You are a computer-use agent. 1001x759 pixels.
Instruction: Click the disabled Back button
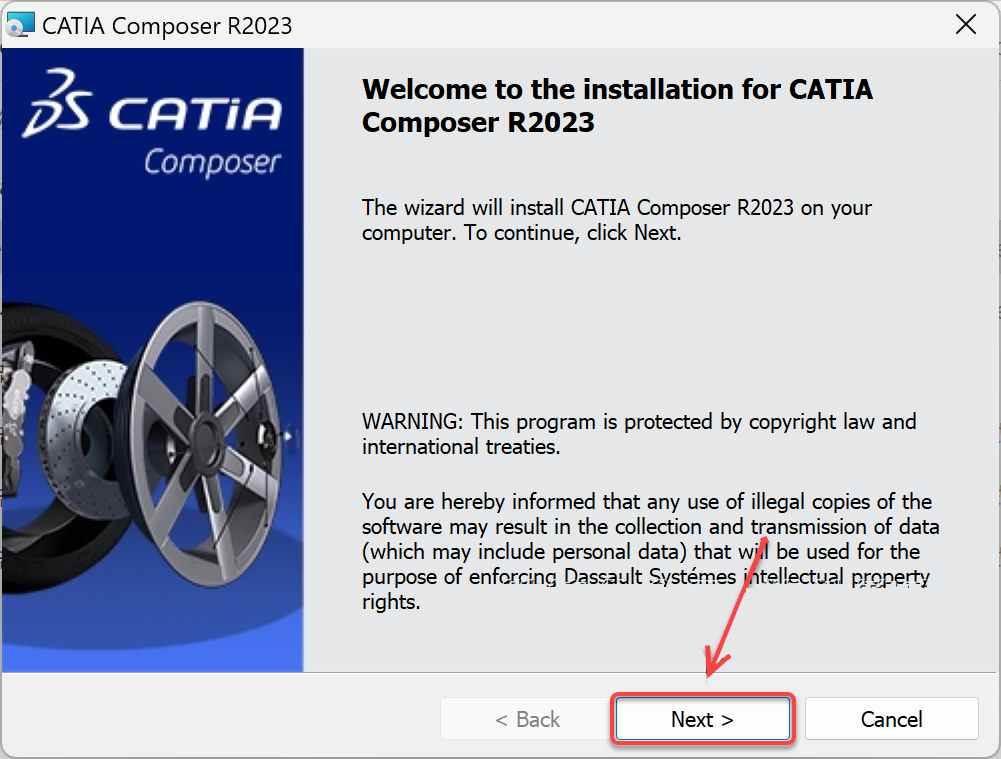(x=527, y=719)
